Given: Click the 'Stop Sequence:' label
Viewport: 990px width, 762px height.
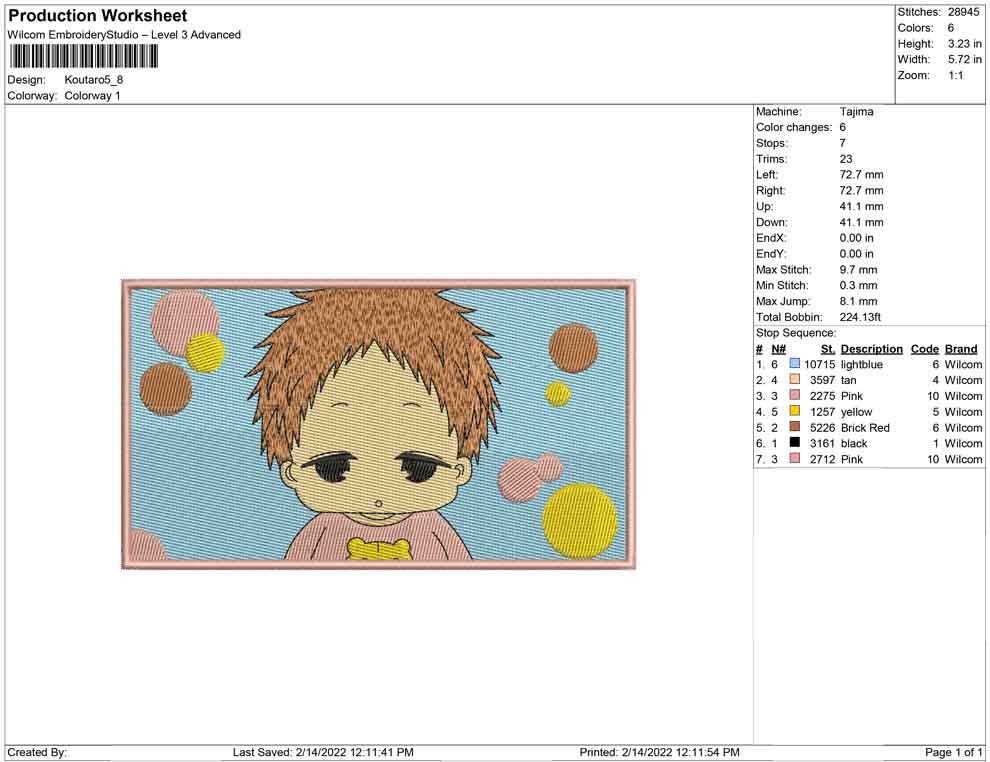Looking at the screenshot, I should [x=796, y=333].
